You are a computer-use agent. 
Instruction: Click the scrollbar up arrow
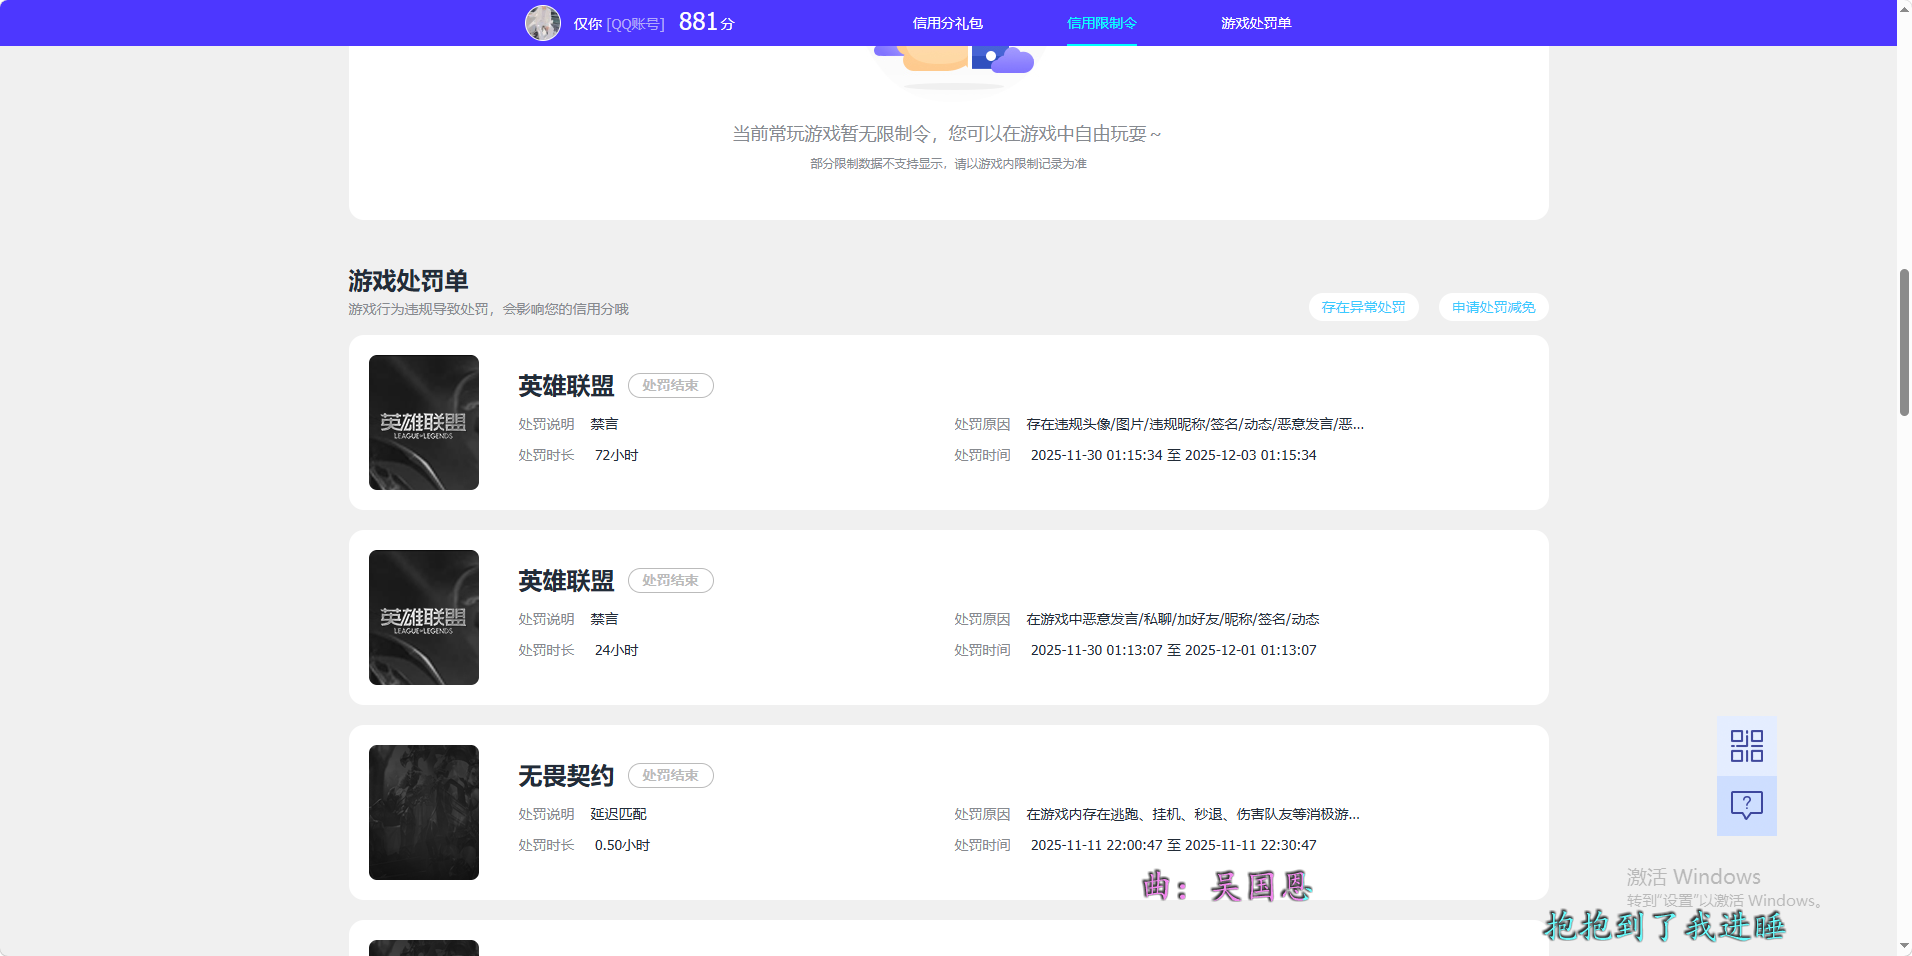[x=1904, y=8]
